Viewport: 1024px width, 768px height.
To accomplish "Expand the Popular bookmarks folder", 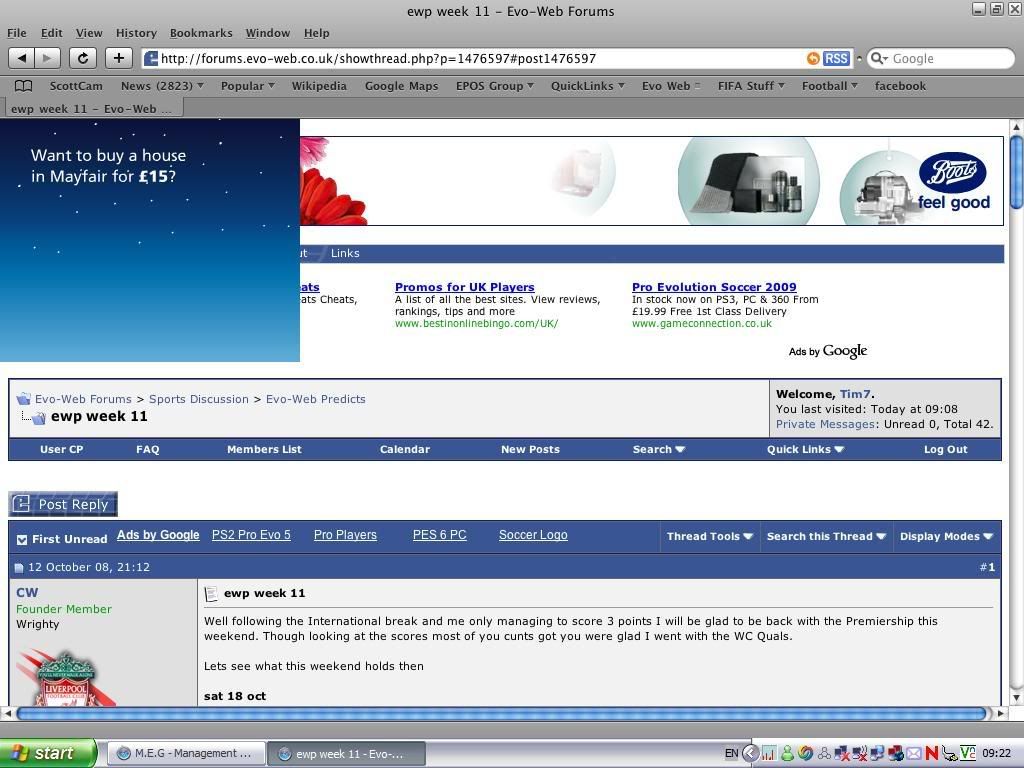I will [248, 86].
